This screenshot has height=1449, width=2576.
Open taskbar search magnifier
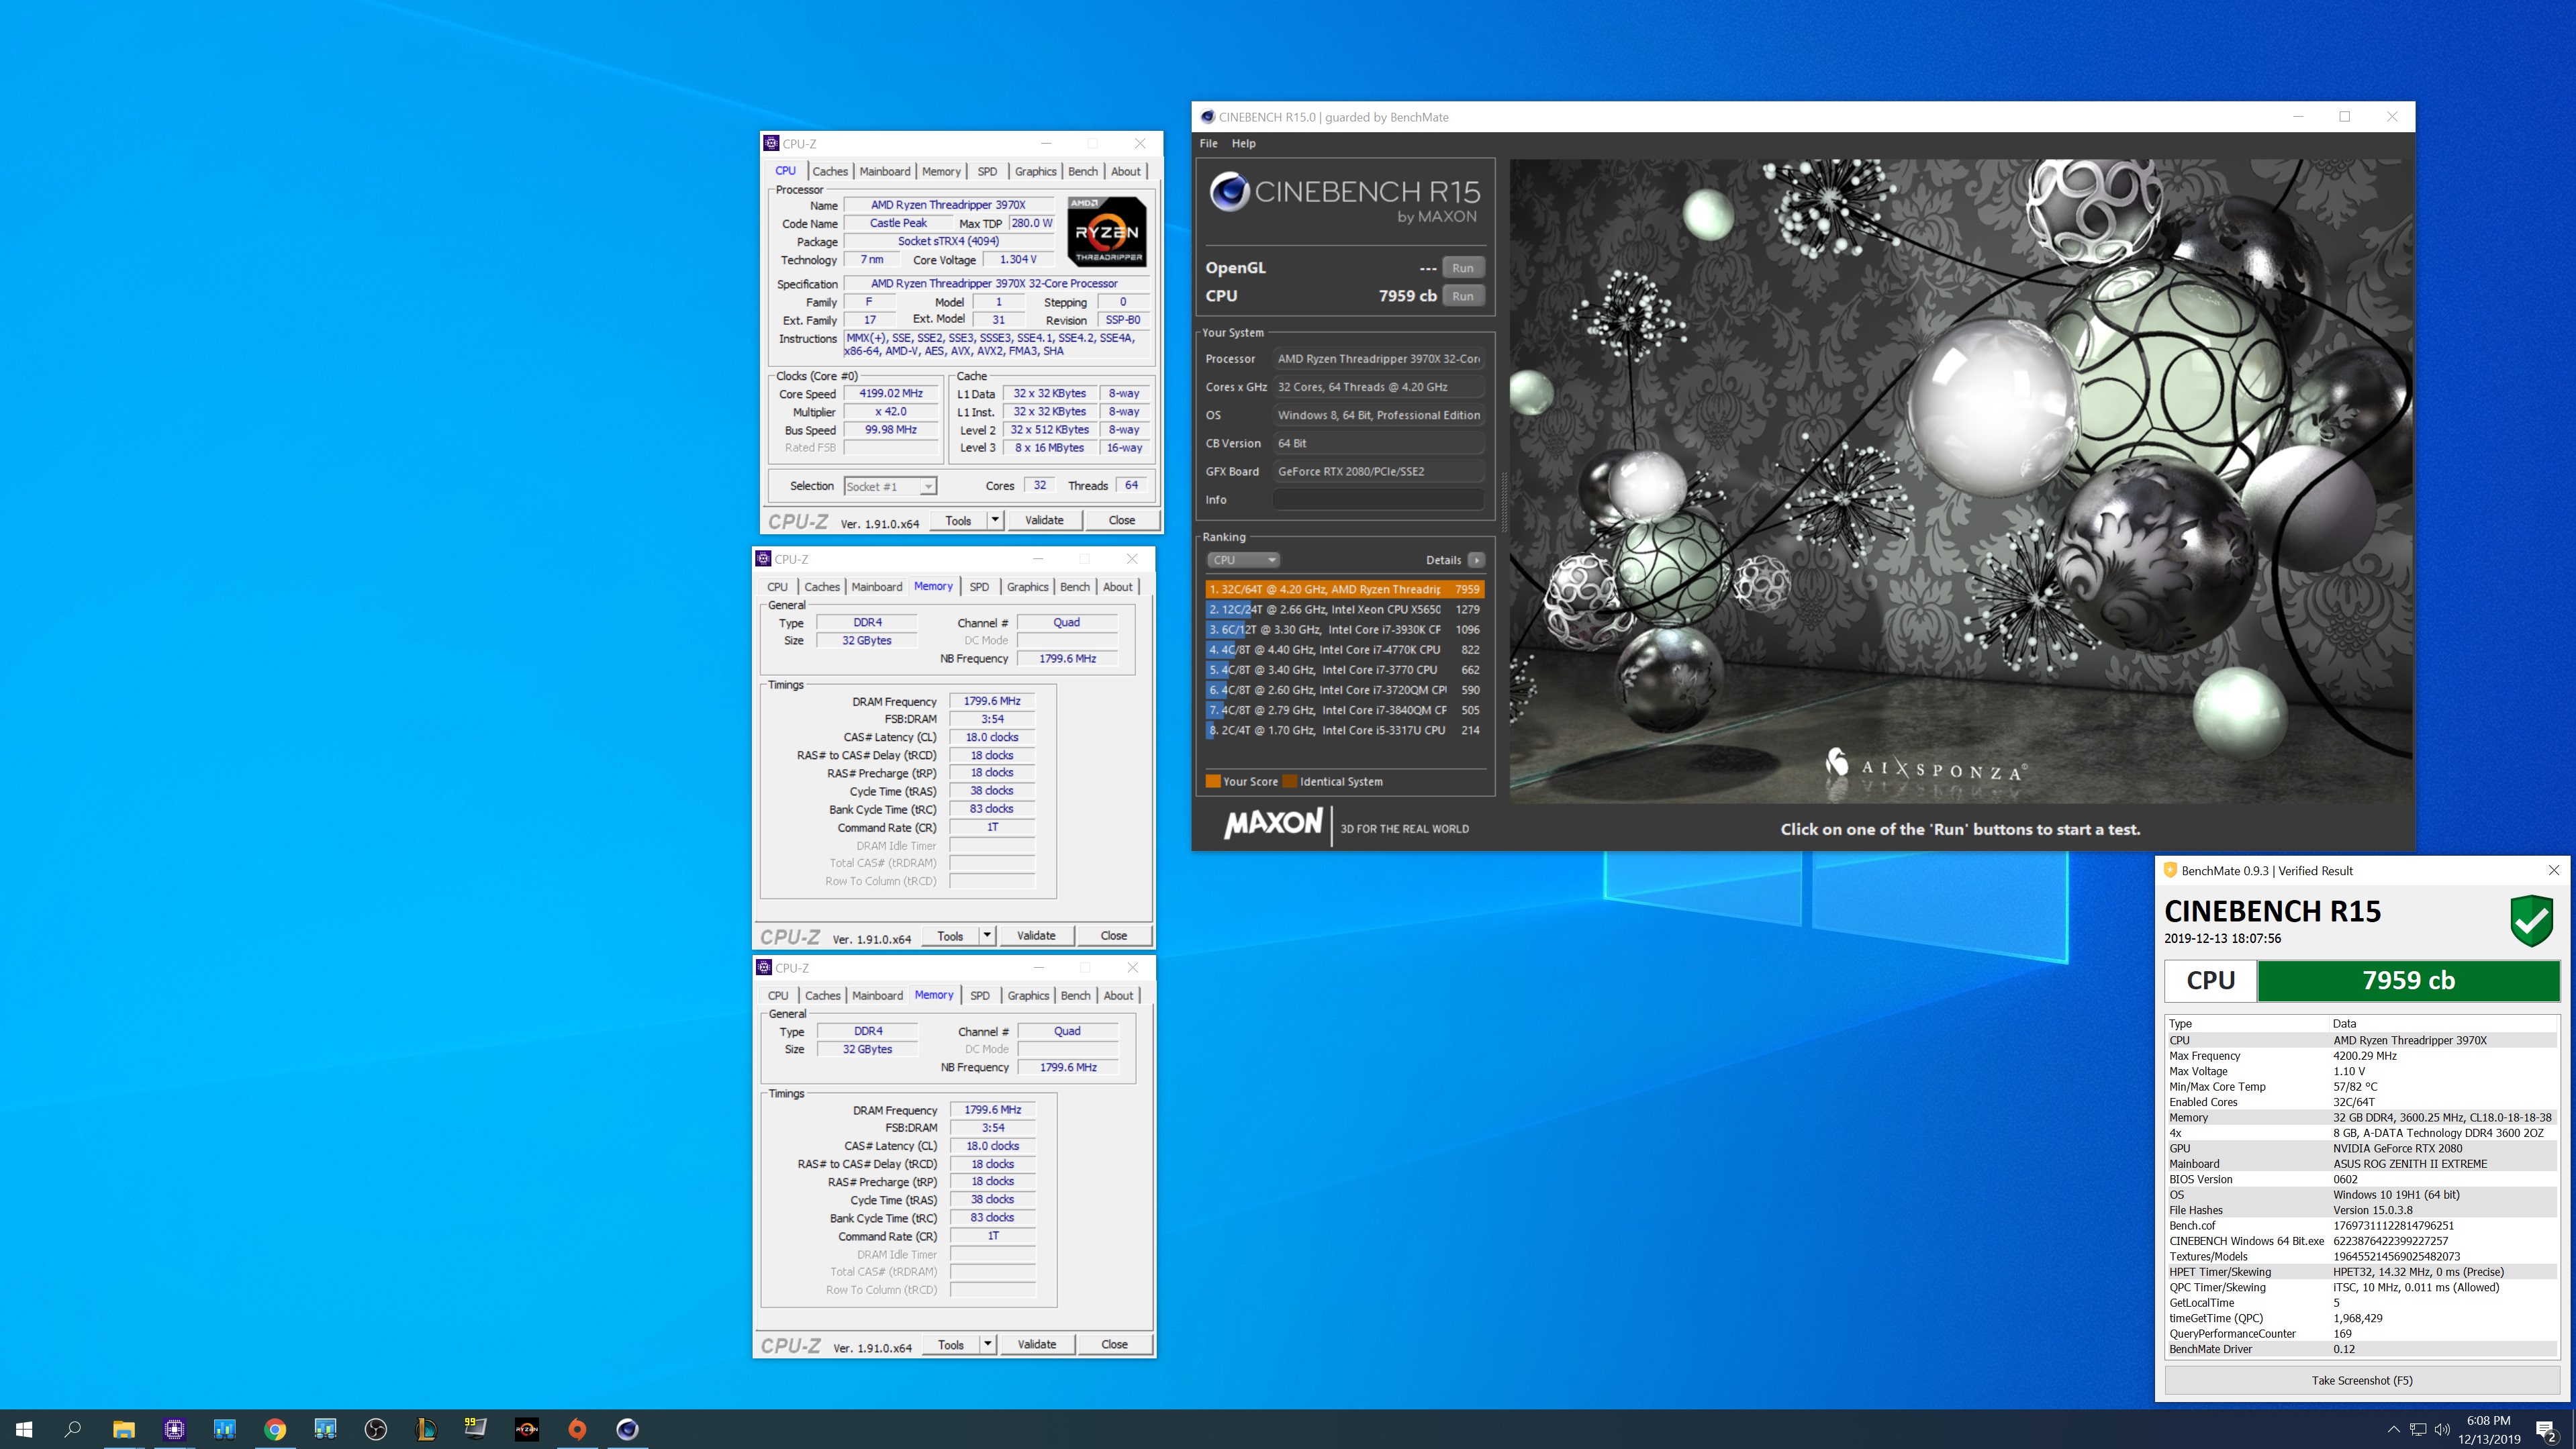tap(73, 1429)
